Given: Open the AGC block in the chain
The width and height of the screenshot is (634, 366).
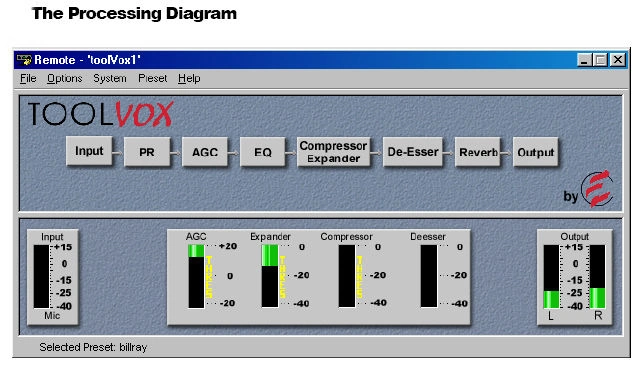Looking at the screenshot, I should pos(205,152).
